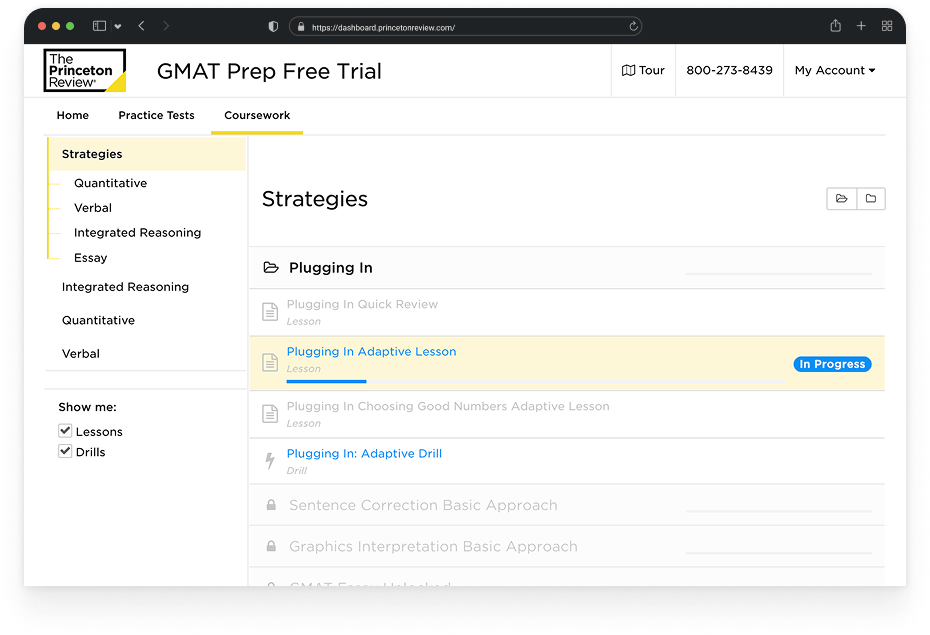Screen dimensions: 930x635
Task: Click the progress bar under Plugging In Adaptive Lesson
Action: point(327,381)
